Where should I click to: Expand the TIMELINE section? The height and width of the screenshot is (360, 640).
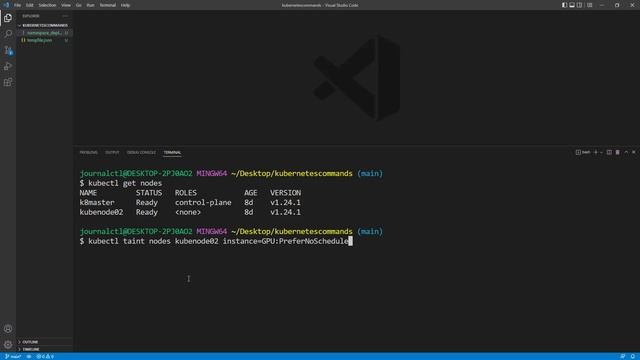pos(44,349)
